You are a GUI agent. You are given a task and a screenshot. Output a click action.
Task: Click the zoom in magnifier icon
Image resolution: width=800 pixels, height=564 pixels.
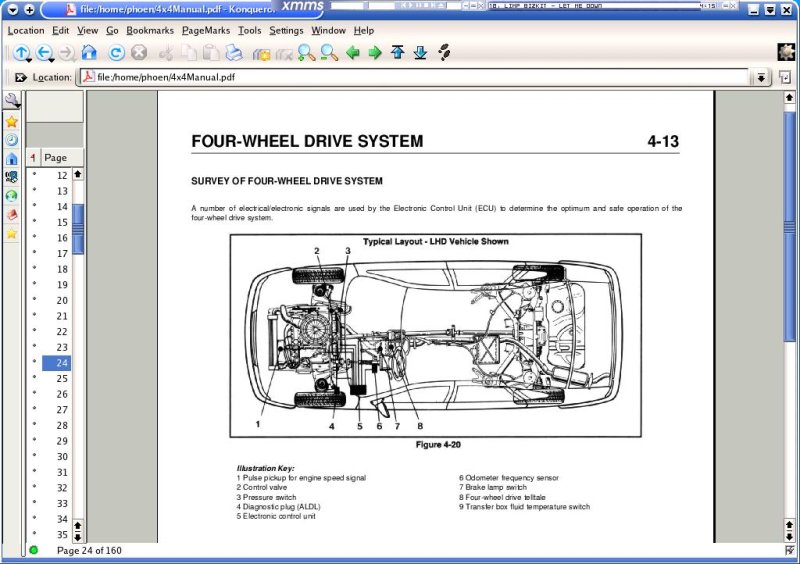pyautogui.click(x=304, y=53)
